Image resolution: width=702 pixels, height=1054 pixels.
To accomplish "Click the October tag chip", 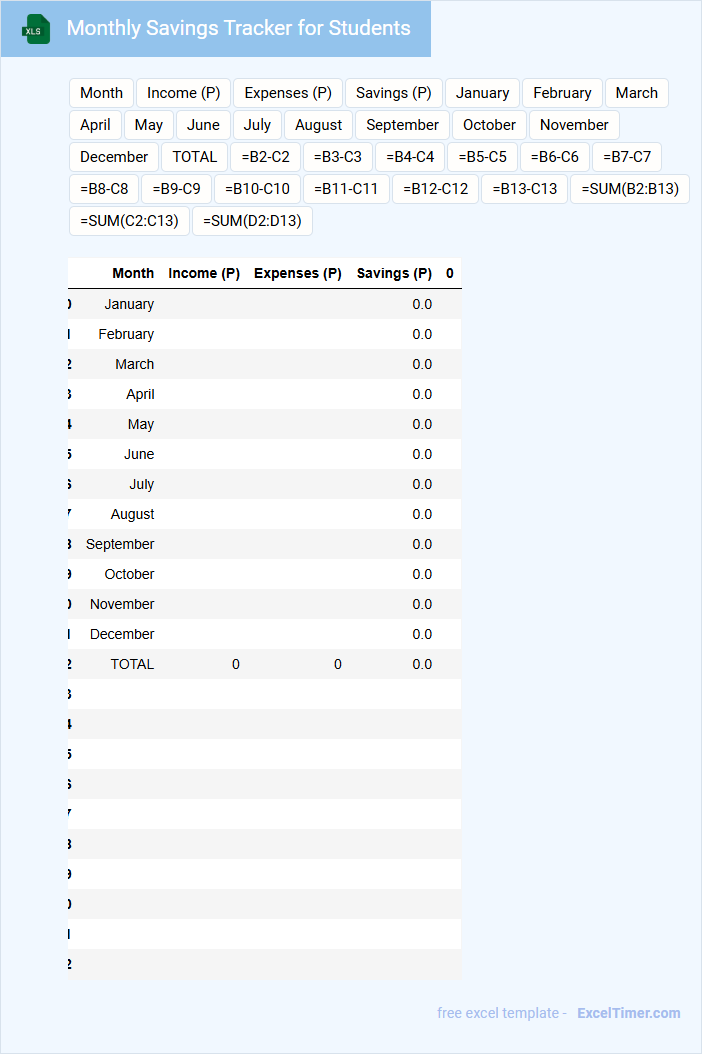I will (489, 125).
